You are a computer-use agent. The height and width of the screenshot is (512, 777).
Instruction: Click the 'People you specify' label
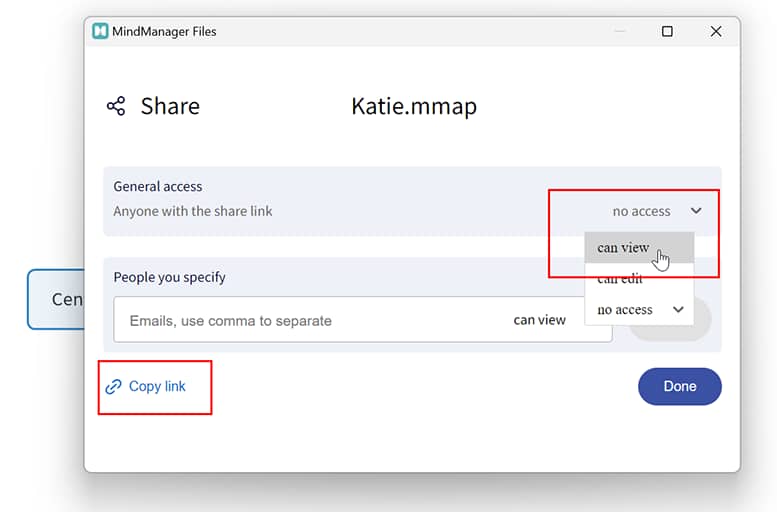(x=169, y=277)
